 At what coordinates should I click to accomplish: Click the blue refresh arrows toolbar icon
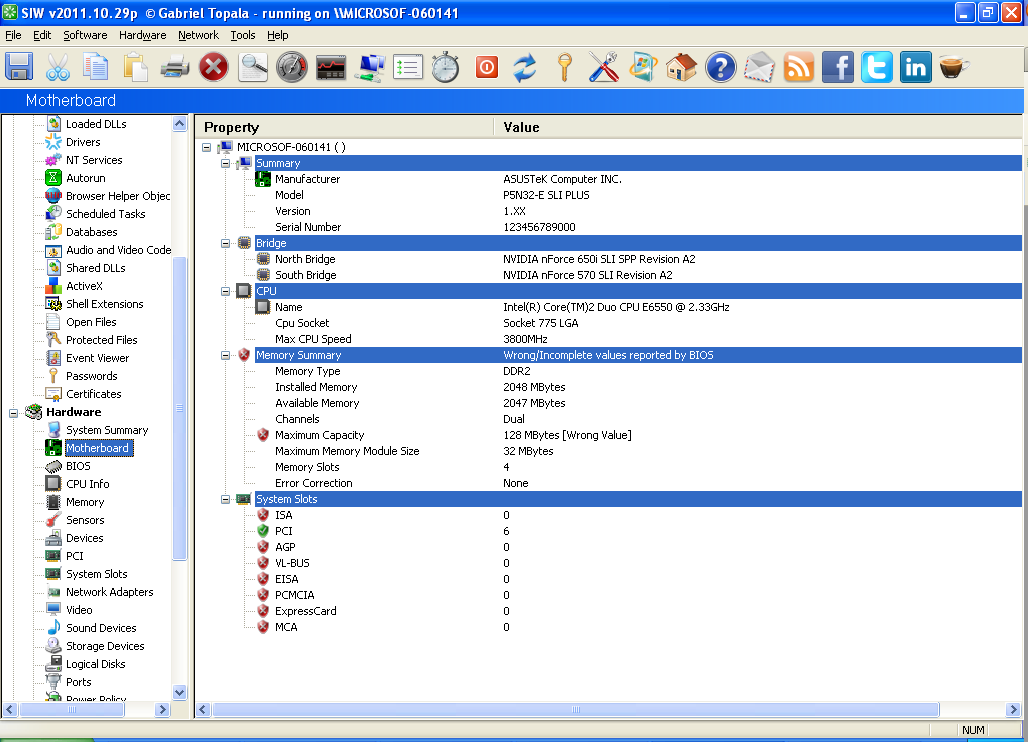(x=524, y=67)
